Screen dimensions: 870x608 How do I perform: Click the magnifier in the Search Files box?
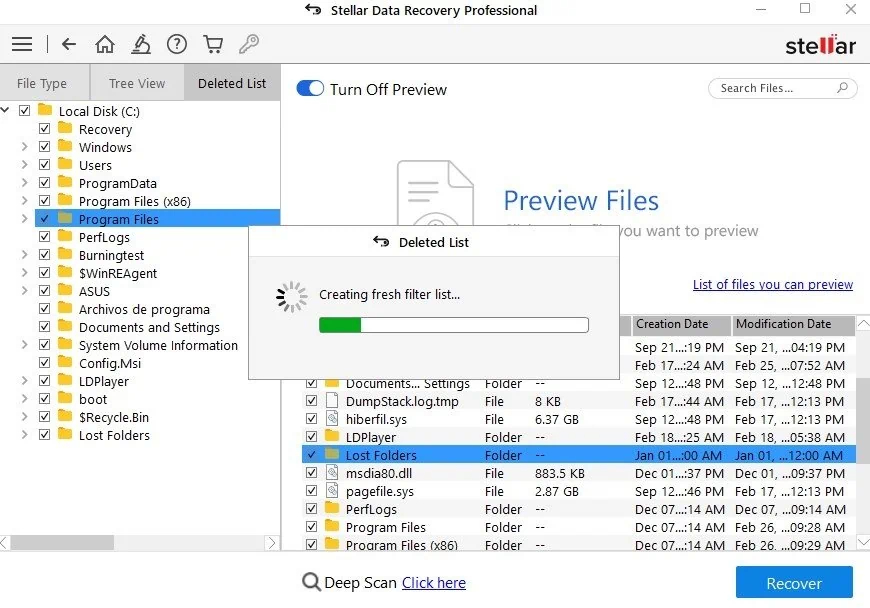pyautogui.click(x=844, y=88)
